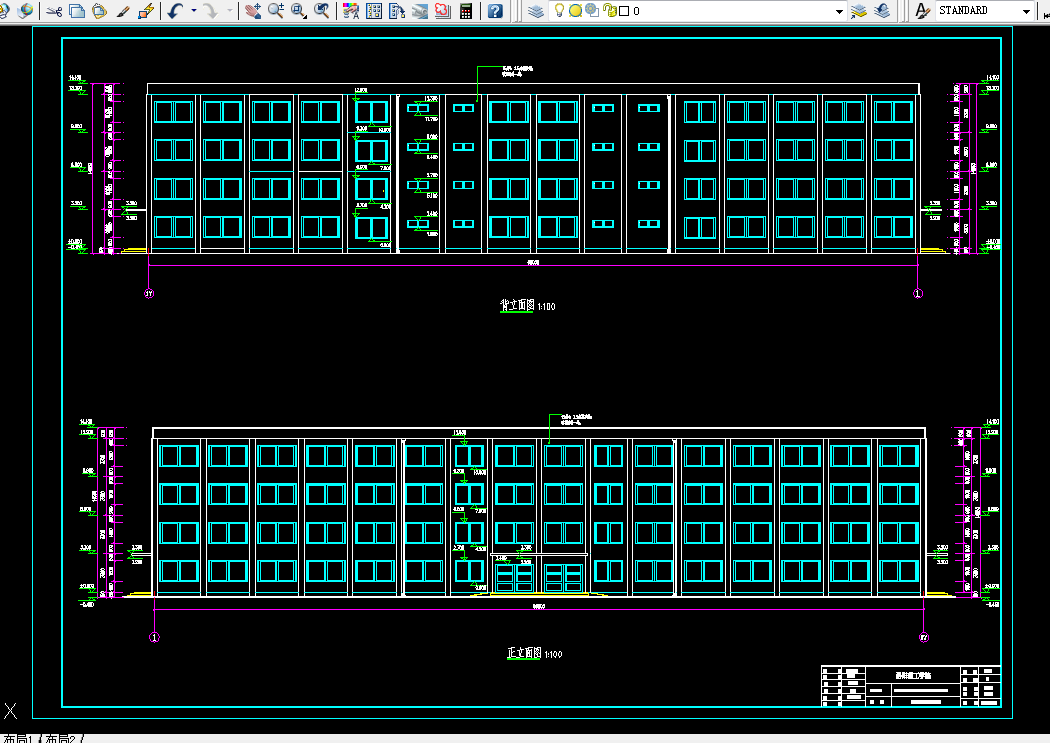Click the Publish to Web globe icon
This screenshot has width=1050, height=743.
point(25,10)
